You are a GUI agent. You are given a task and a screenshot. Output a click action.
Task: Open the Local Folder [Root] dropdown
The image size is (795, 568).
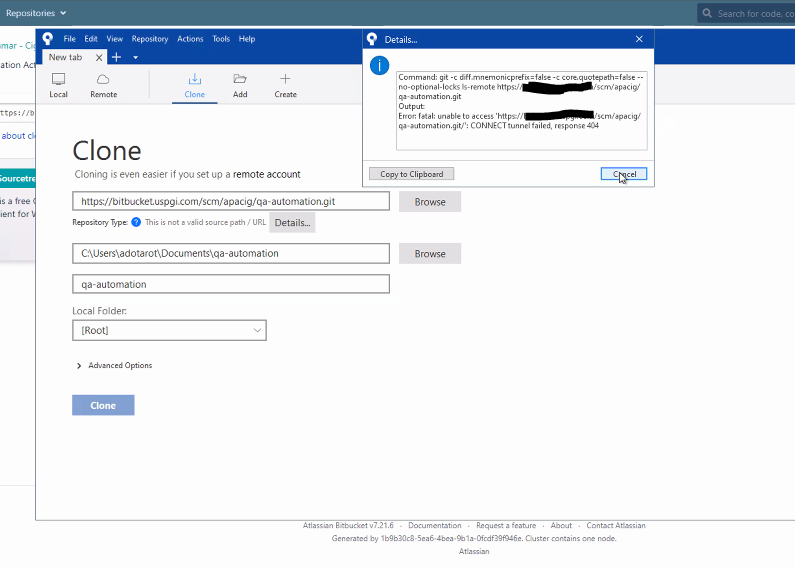(169, 330)
